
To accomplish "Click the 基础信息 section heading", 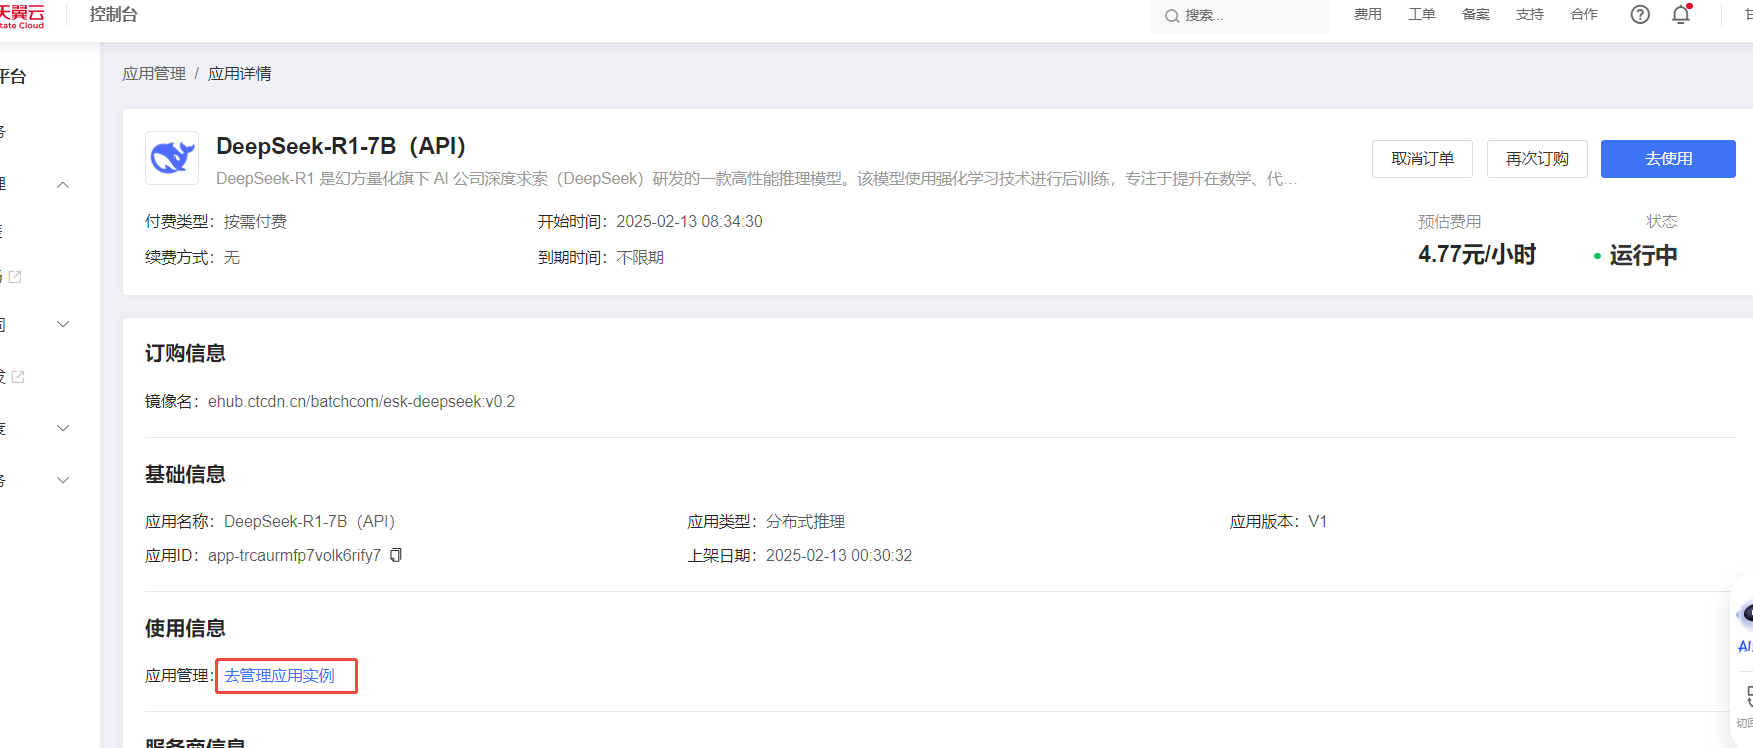I will (185, 474).
